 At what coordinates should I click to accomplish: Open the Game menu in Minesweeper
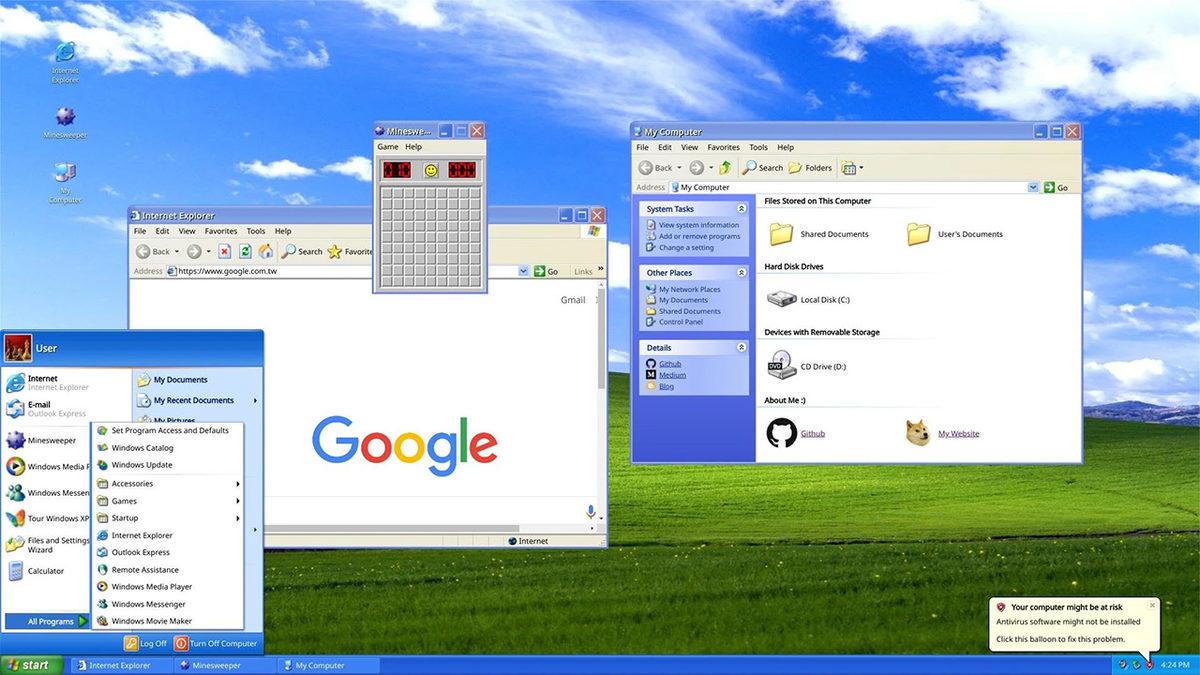point(386,146)
